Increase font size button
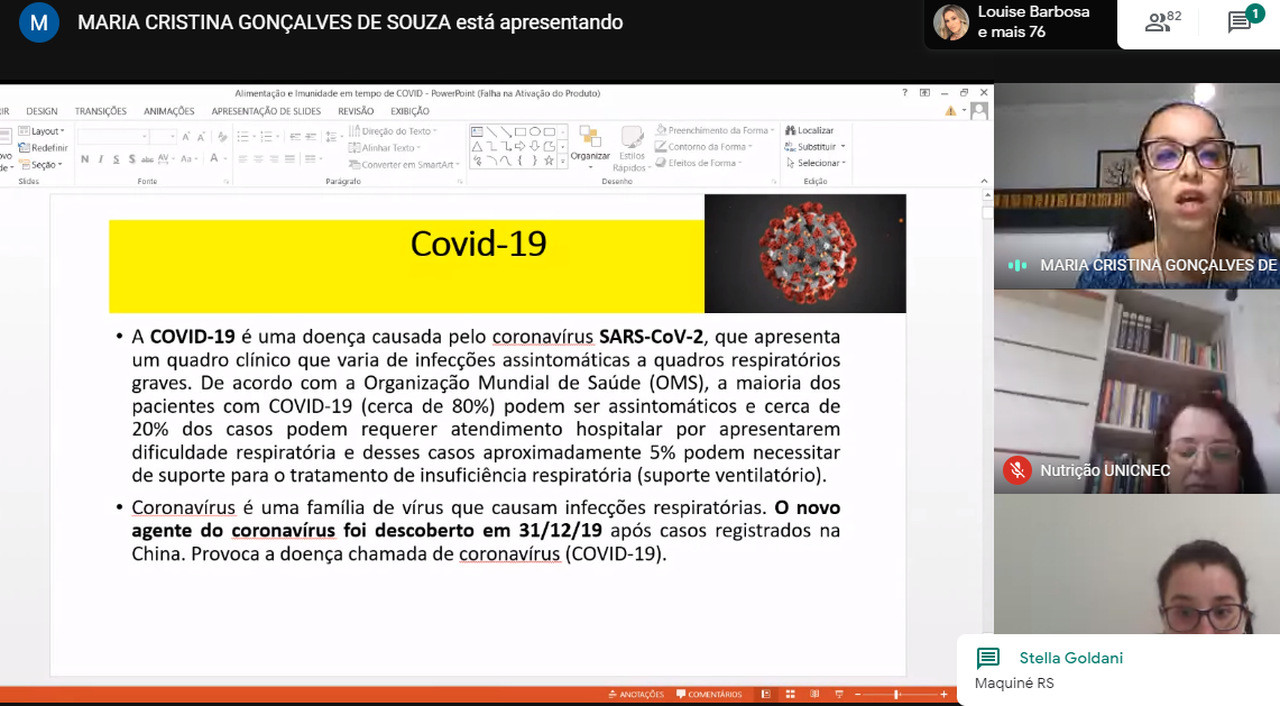 pyautogui.click(x=187, y=136)
